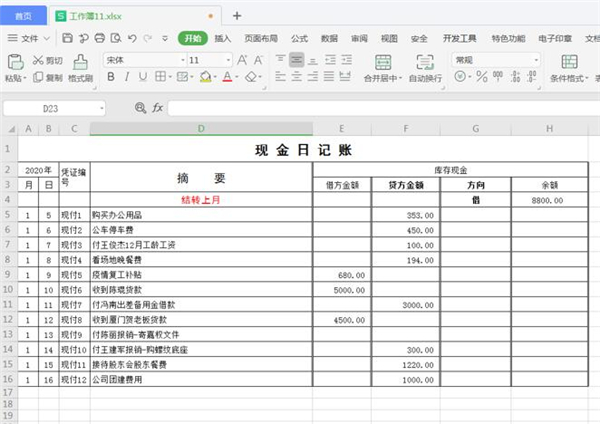Click the formula bar input field
Viewport: 600px width, 424px height.
380,107
